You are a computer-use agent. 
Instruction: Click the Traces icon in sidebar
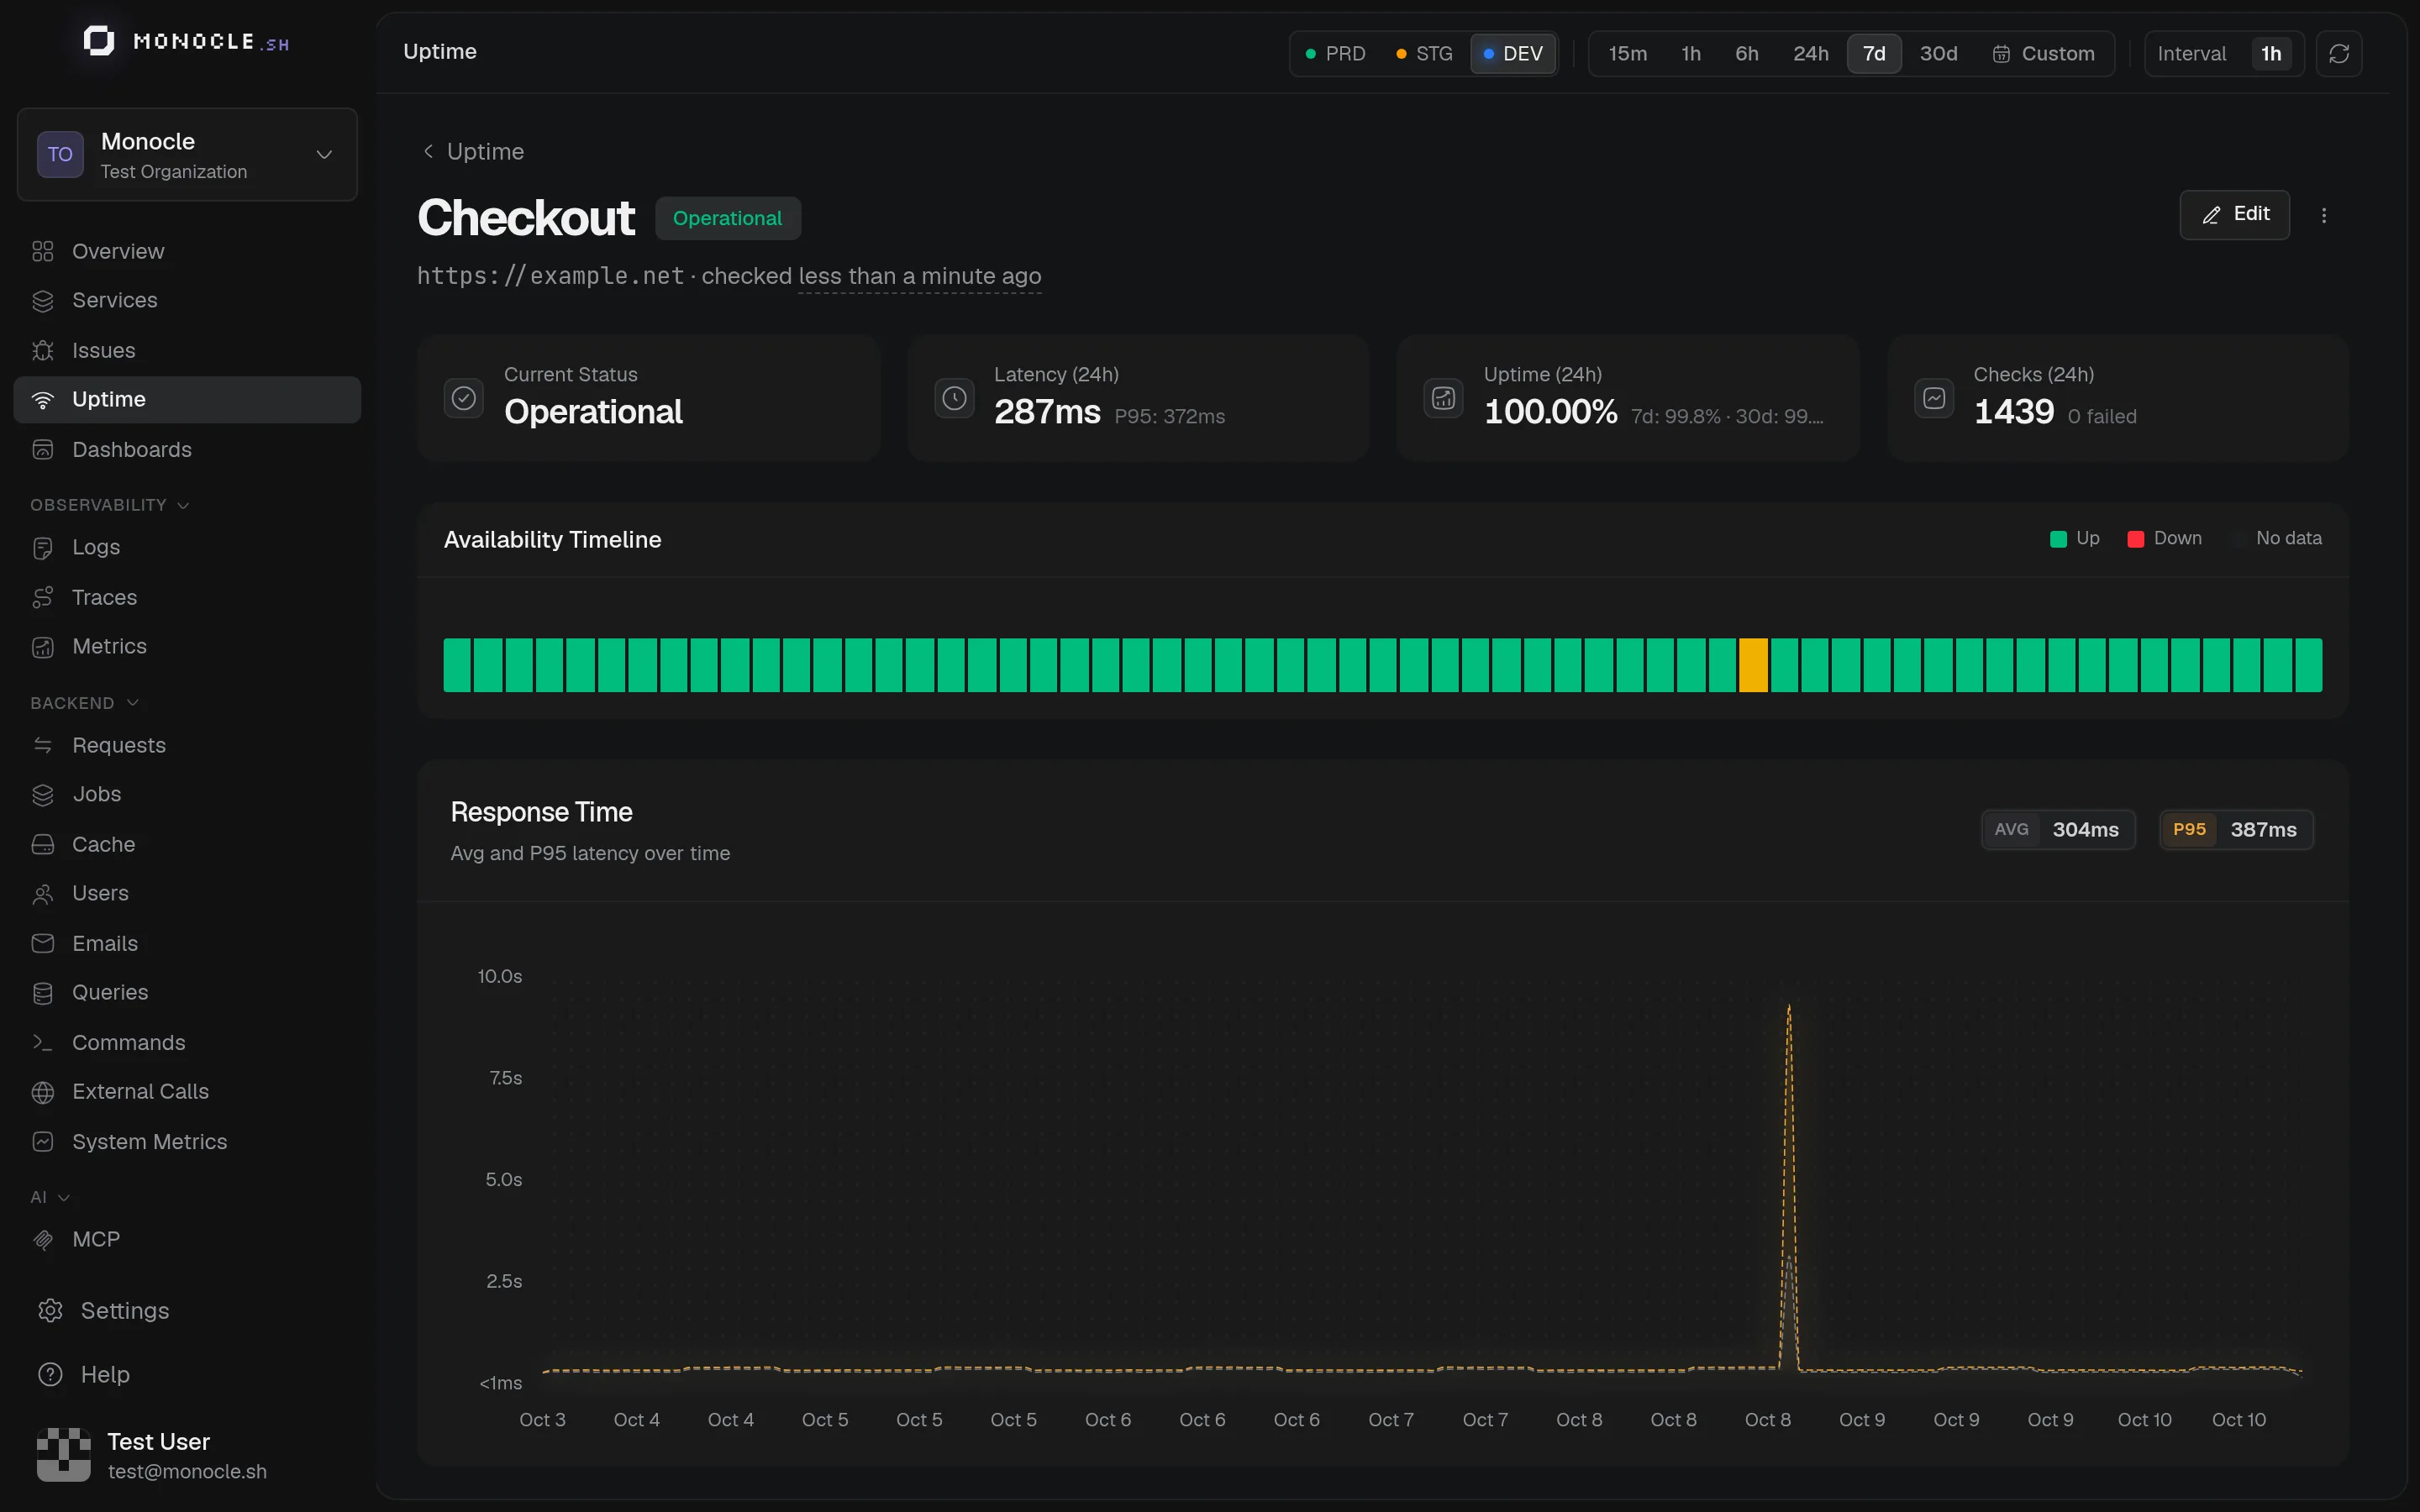tap(43, 597)
